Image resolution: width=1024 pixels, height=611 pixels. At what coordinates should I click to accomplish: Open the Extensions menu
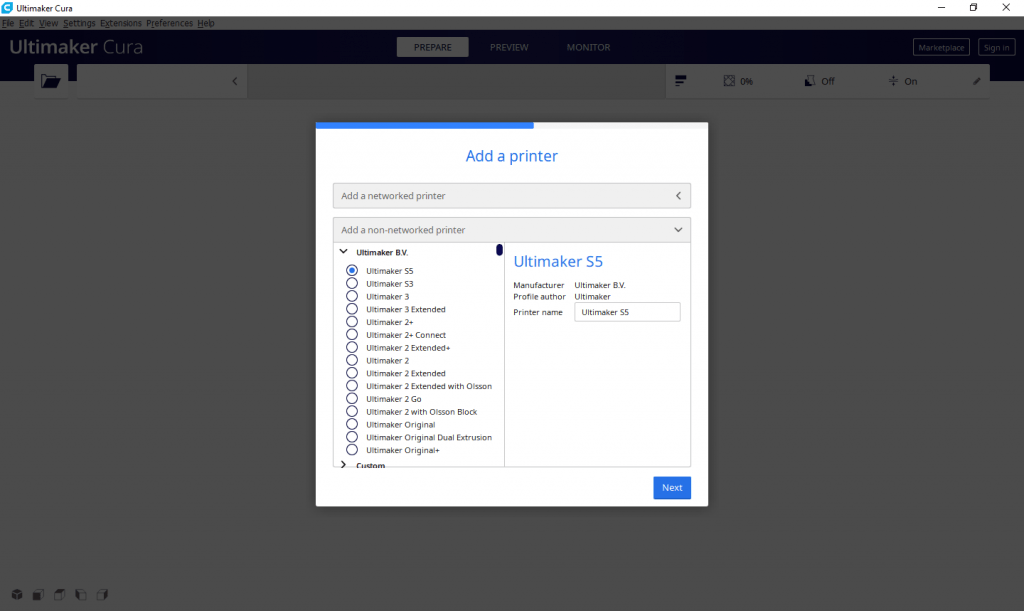pos(120,23)
